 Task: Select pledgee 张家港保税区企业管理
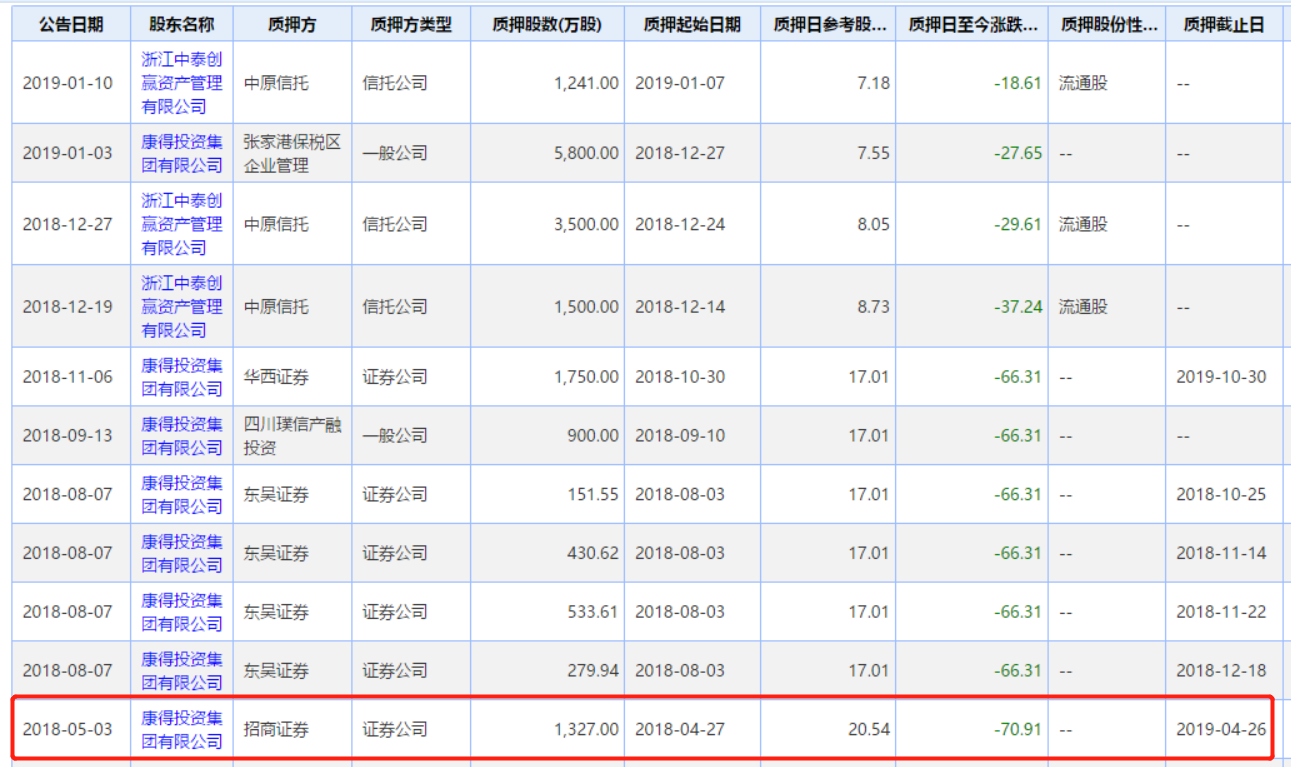(292, 153)
